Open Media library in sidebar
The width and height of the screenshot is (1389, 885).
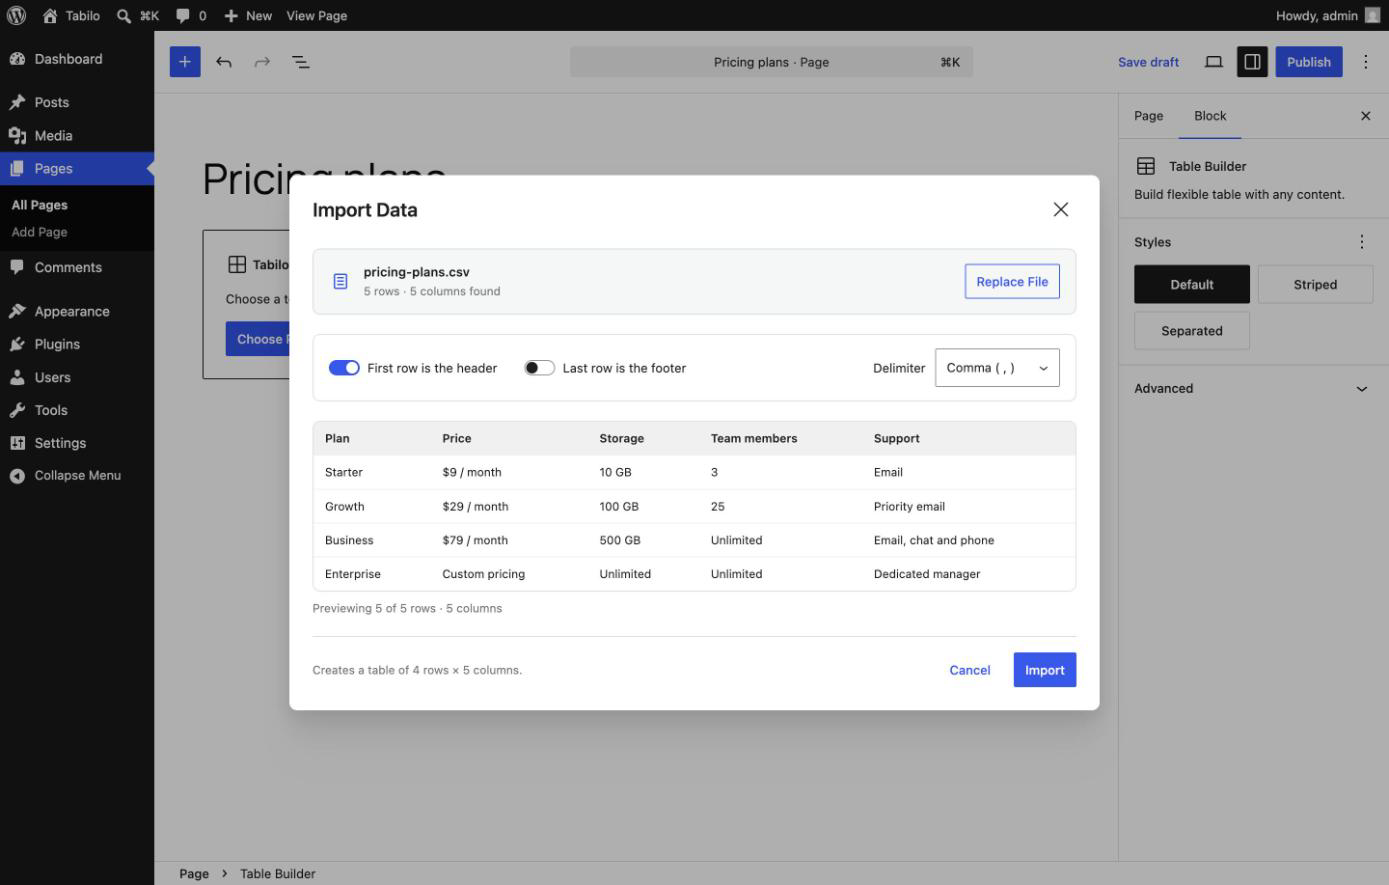77,135
